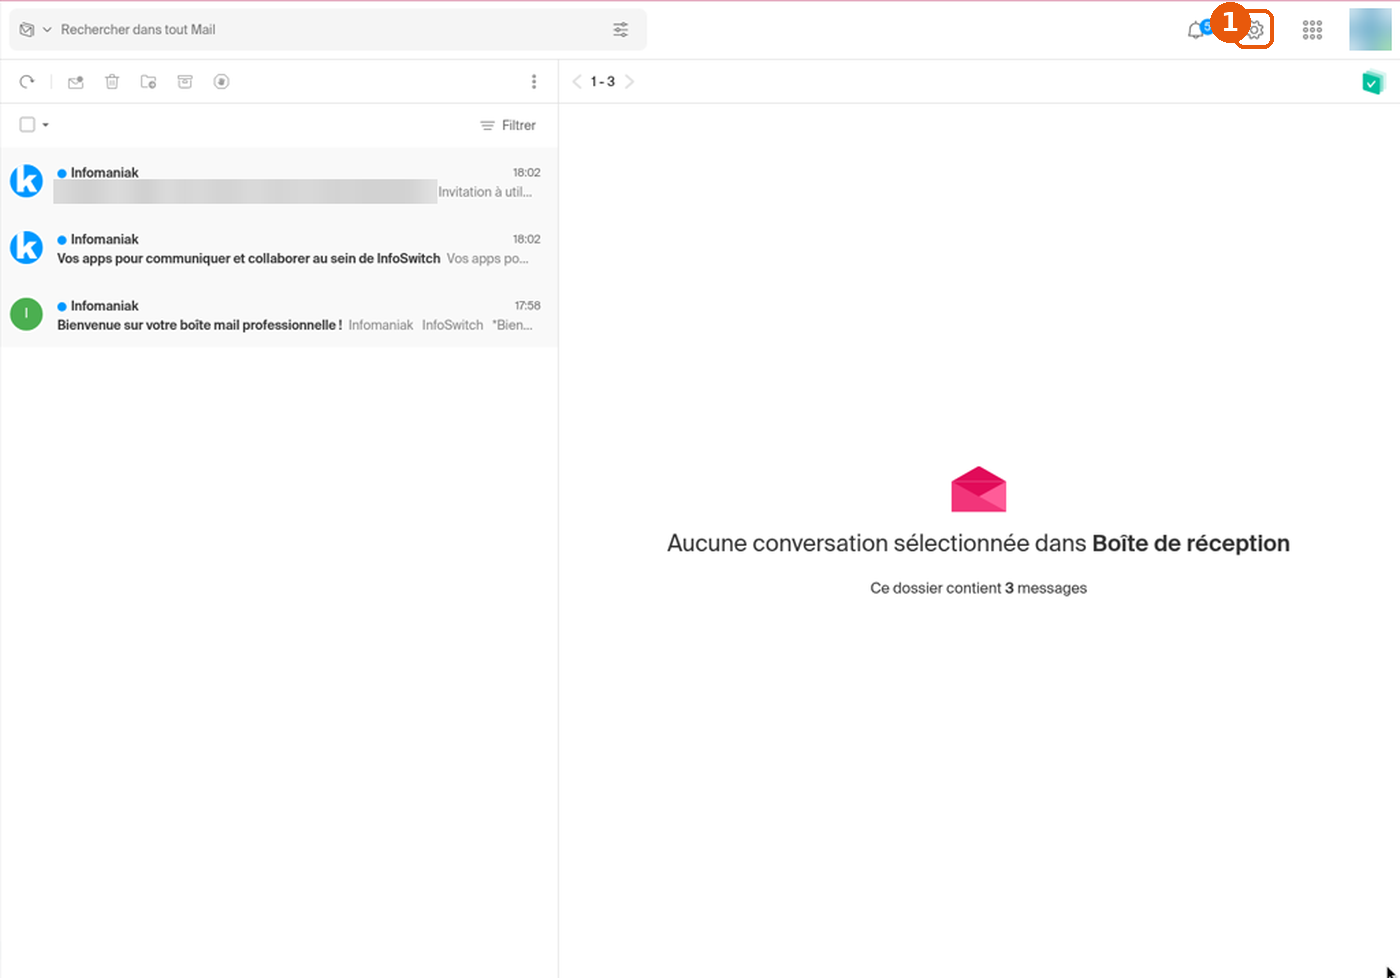Open the user profile avatar

click(x=1370, y=29)
